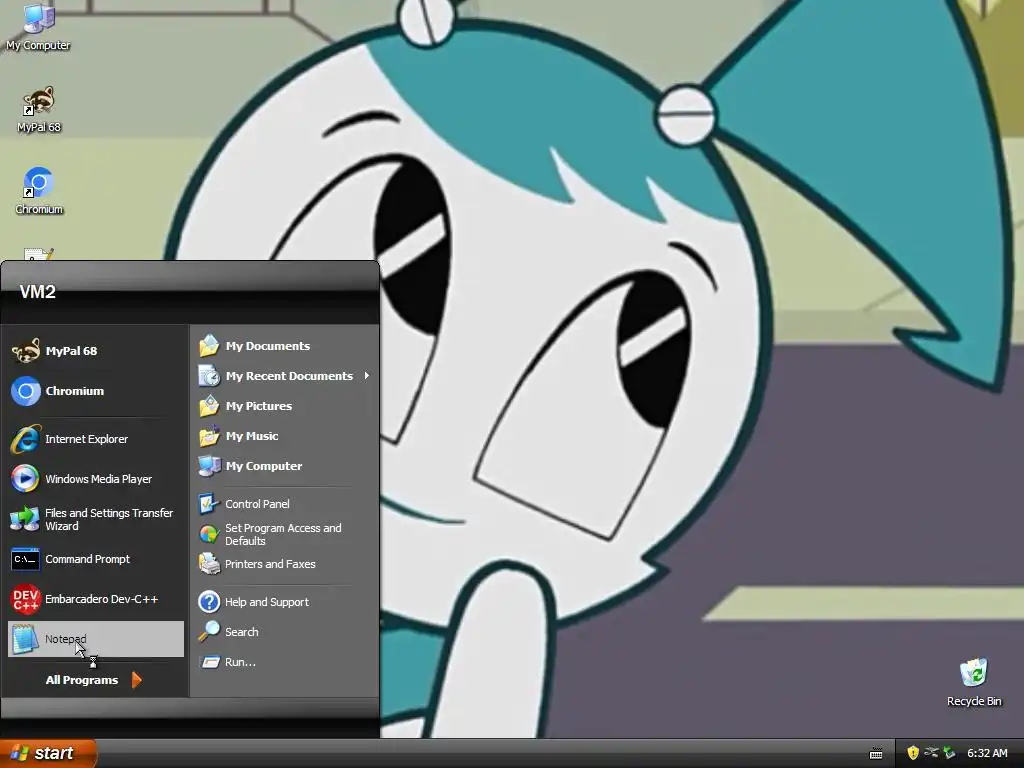The height and width of the screenshot is (768, 1024).
Task: Open the yellow security alert shield in tray
Action: 913,753
